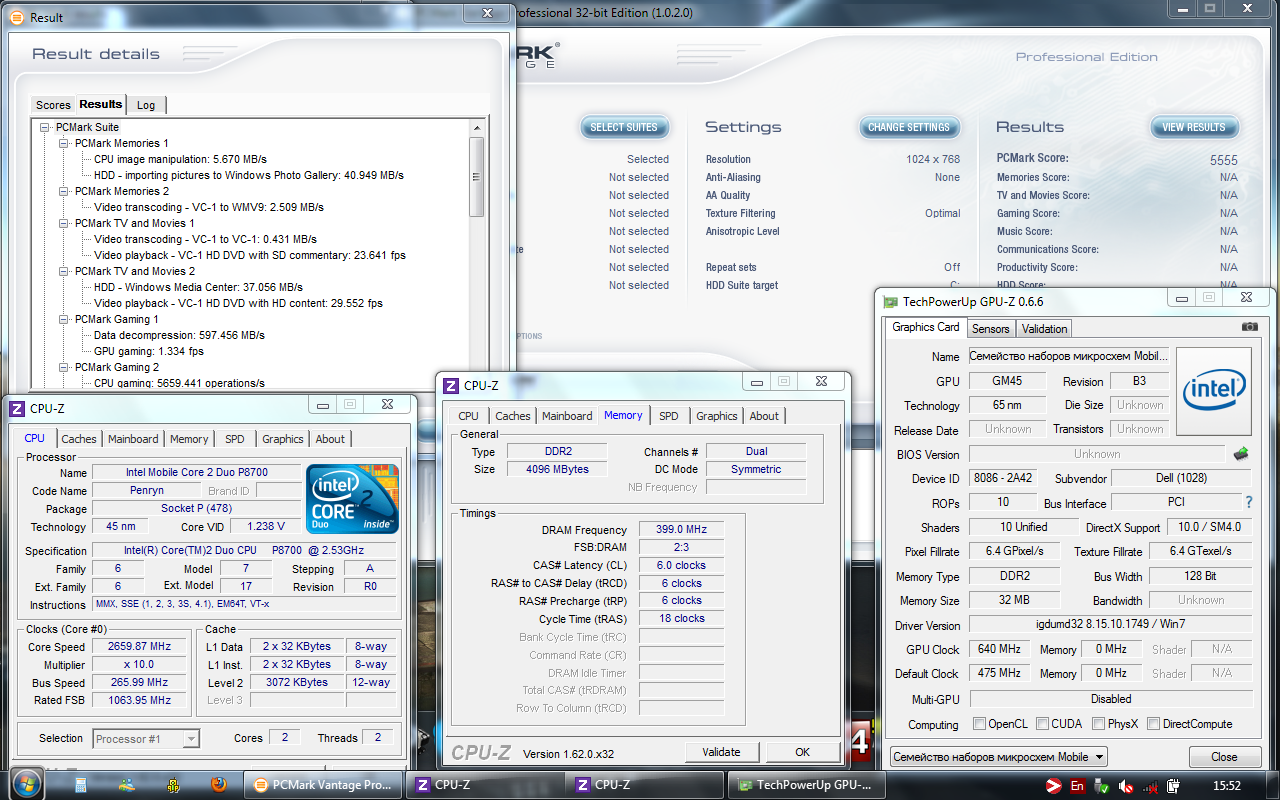This screenshot has width=1280, height=800.
Task: Collapse the PCMark Gaming 2 node
Action: 63,367
